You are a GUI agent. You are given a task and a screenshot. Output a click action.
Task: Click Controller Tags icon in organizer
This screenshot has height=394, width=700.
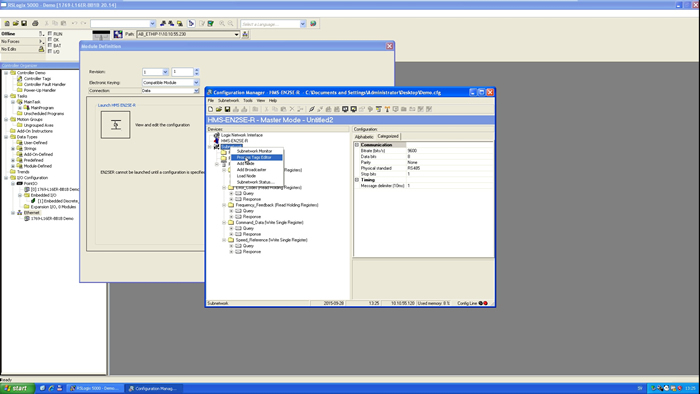[x=20, y=79]
